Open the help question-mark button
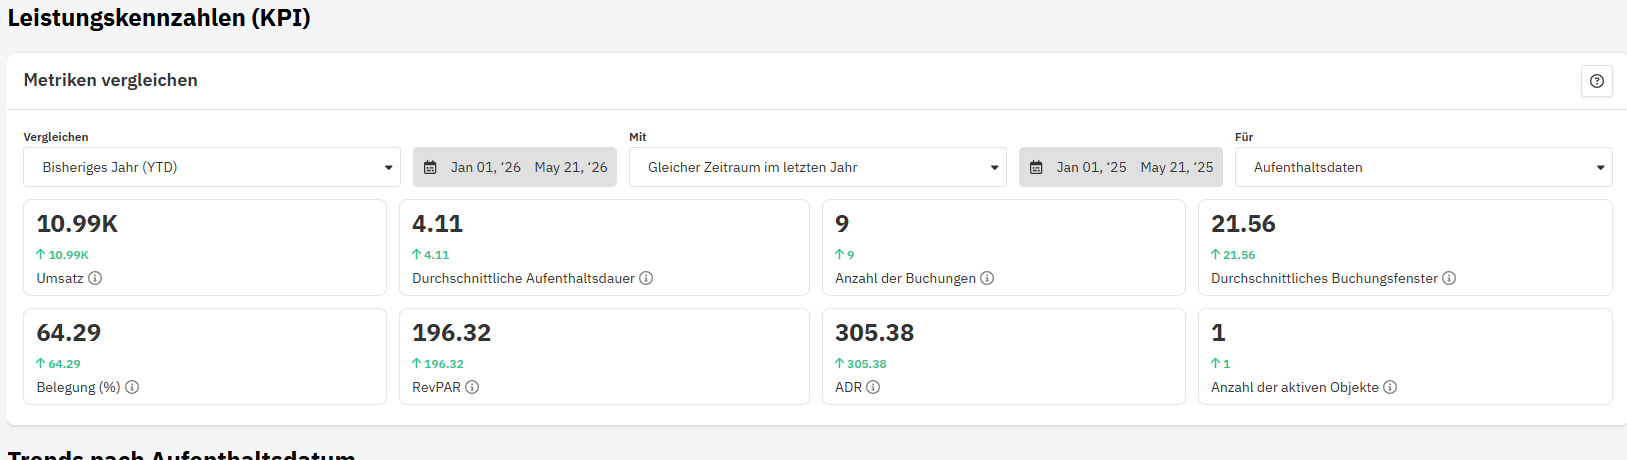1627x460 pixels. 1596,81
